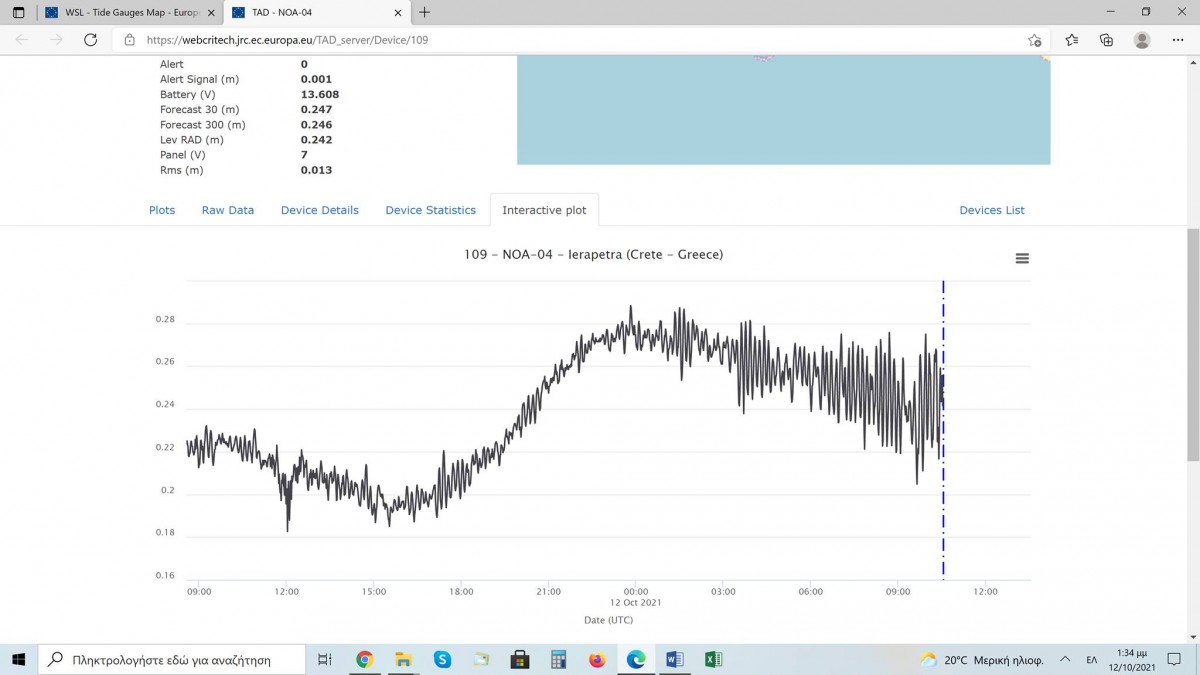Open the browser Collections icon
The image size is (1200, 675).
(x=1106, y=40)
